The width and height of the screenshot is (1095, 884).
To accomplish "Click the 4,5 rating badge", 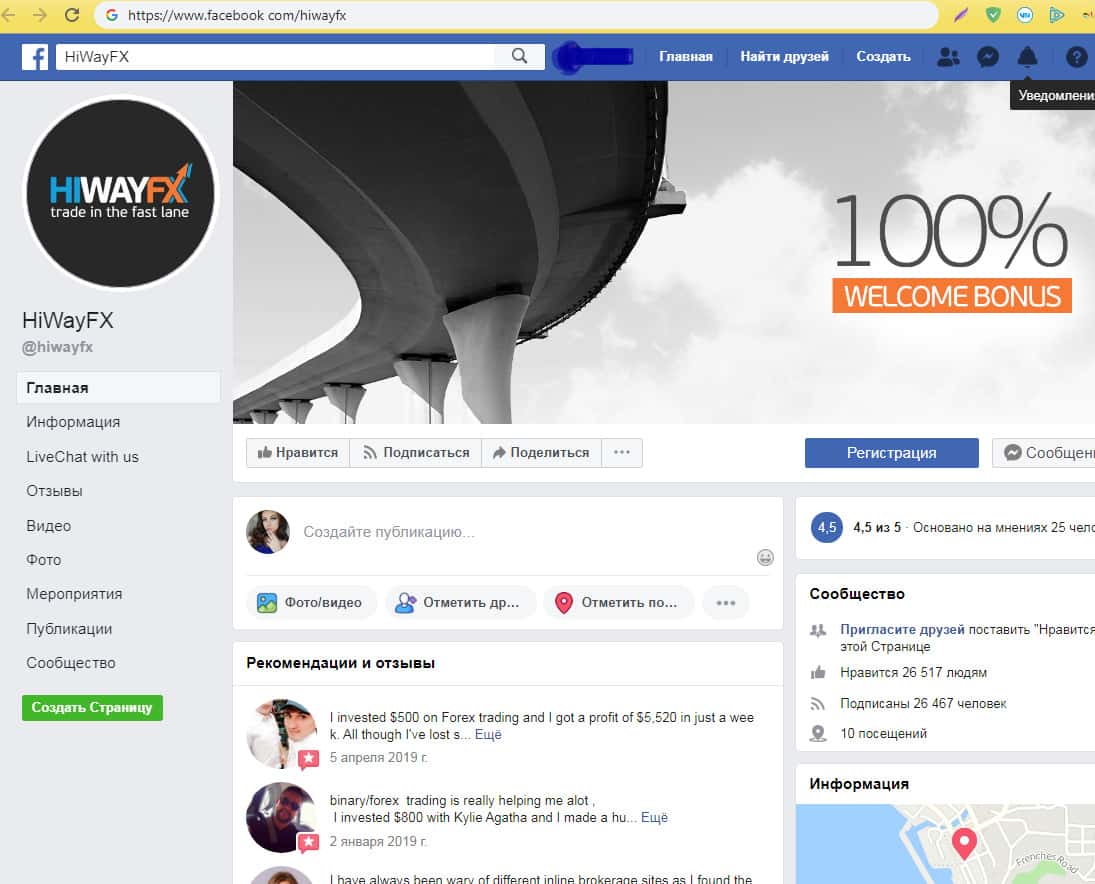I will [x=826, y=527].
